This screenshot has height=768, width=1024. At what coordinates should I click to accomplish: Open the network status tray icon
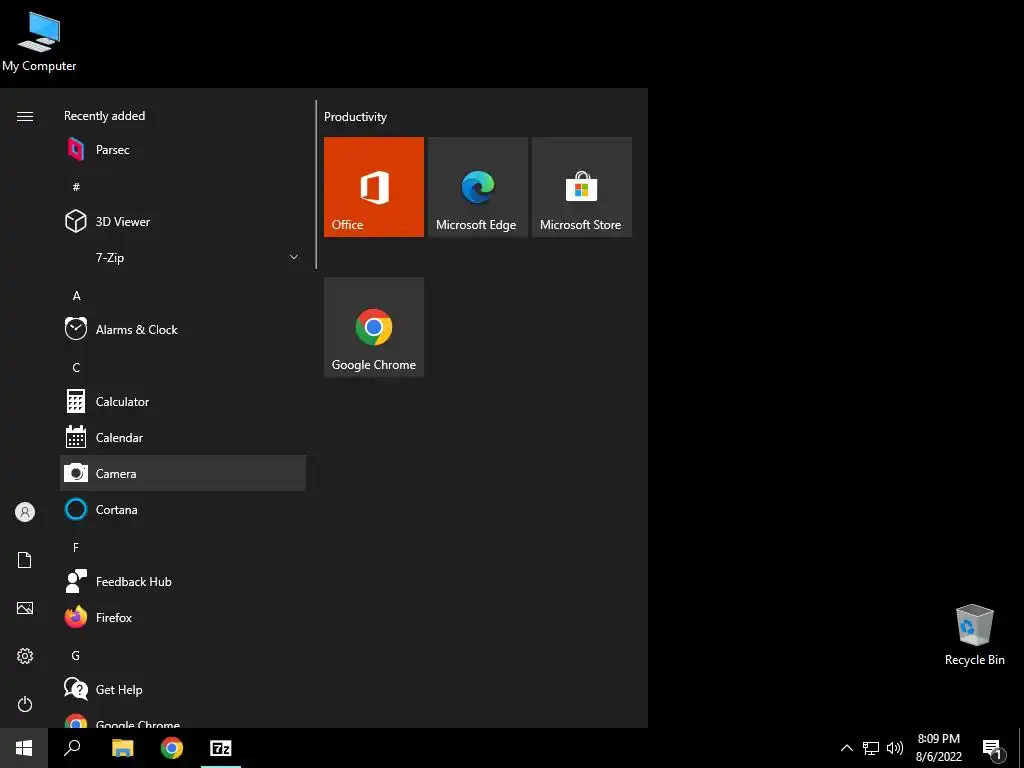(871, 748)
